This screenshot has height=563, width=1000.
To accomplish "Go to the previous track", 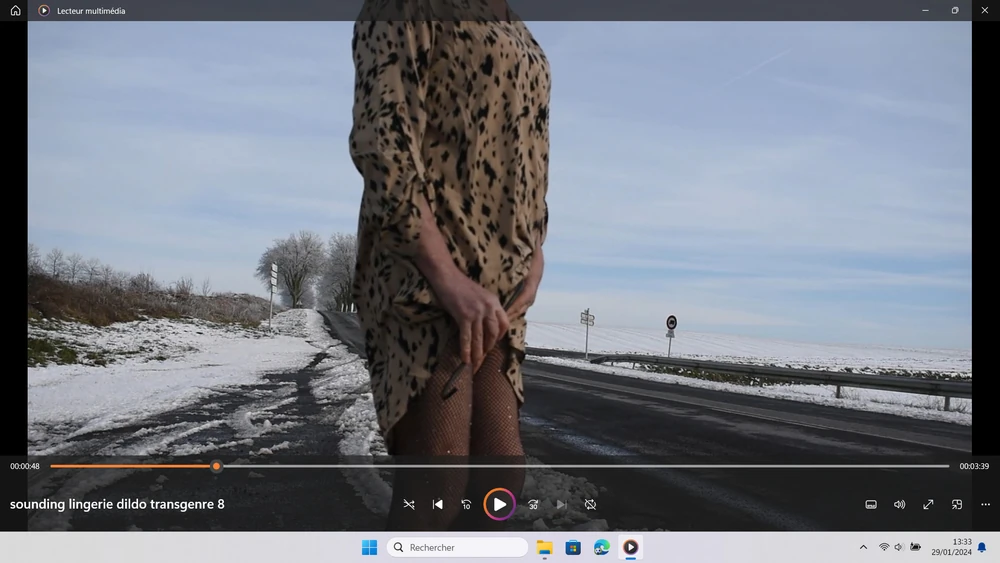I will (437, 505).
